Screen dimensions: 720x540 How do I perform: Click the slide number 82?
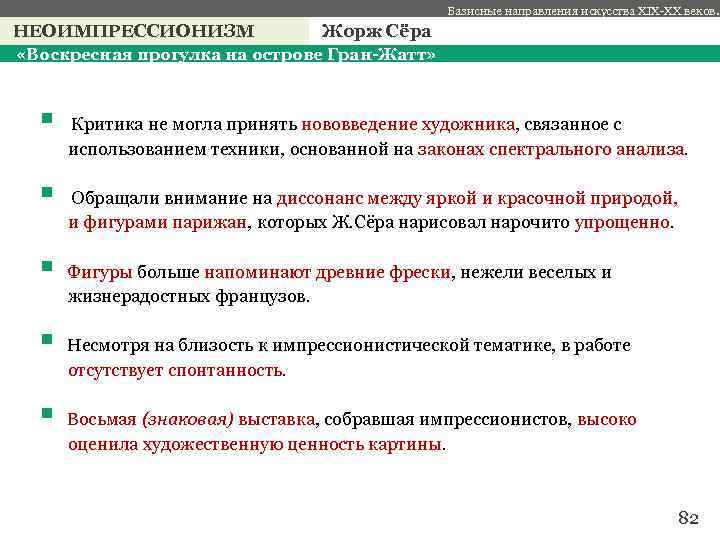pos(688,518)
